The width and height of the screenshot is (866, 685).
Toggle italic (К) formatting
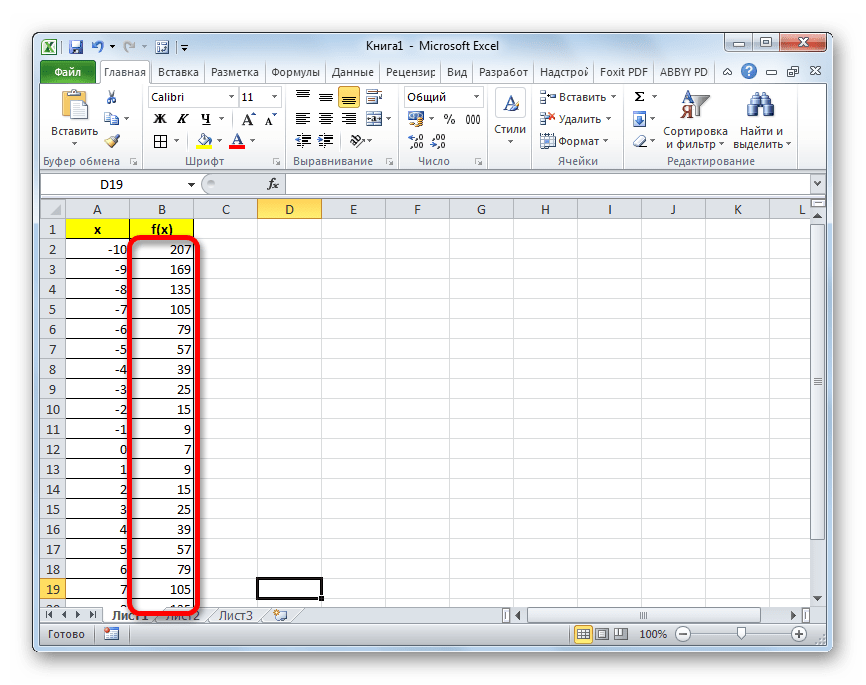tap(182, 119)
